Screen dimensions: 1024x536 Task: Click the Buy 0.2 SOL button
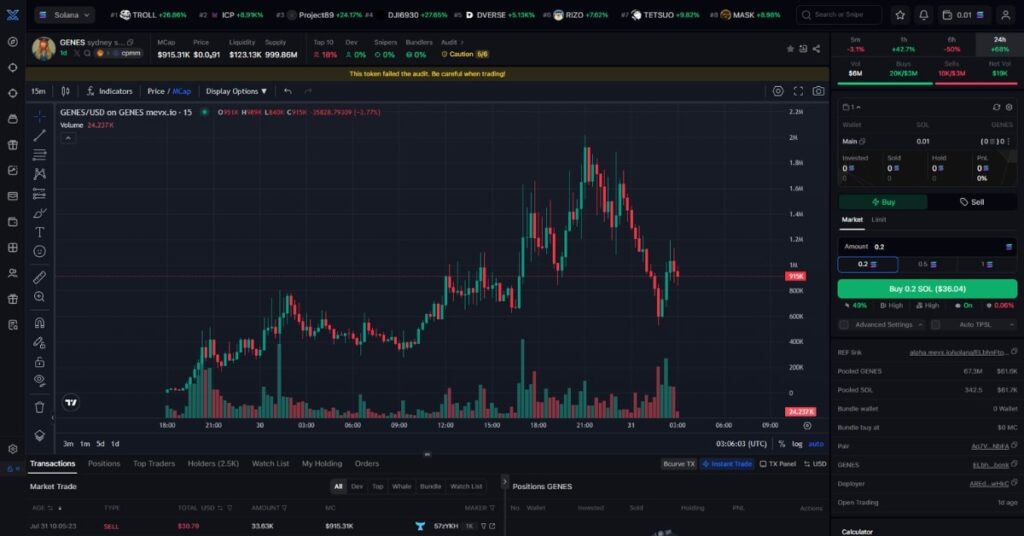pyautogui.click(x=927, y=289)
